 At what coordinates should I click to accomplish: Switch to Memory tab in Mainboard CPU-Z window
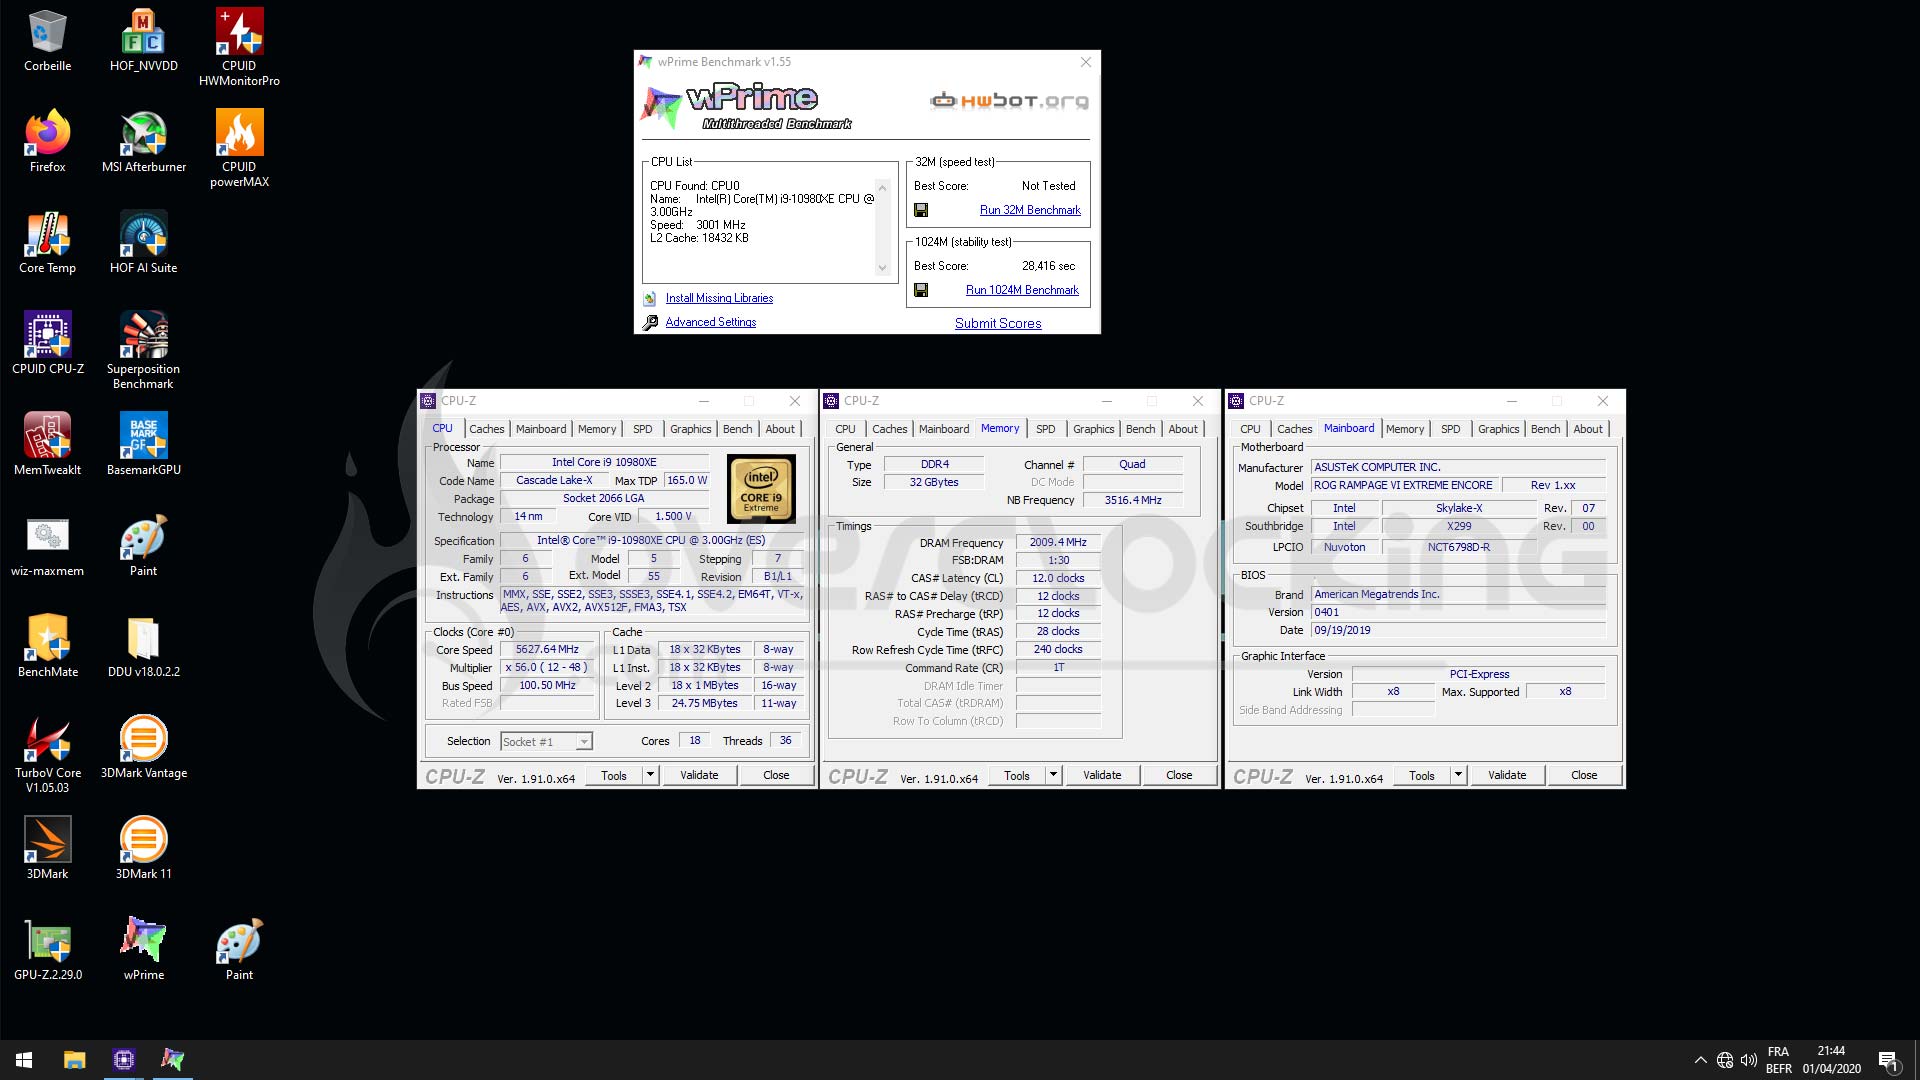tap(1405, 429)
